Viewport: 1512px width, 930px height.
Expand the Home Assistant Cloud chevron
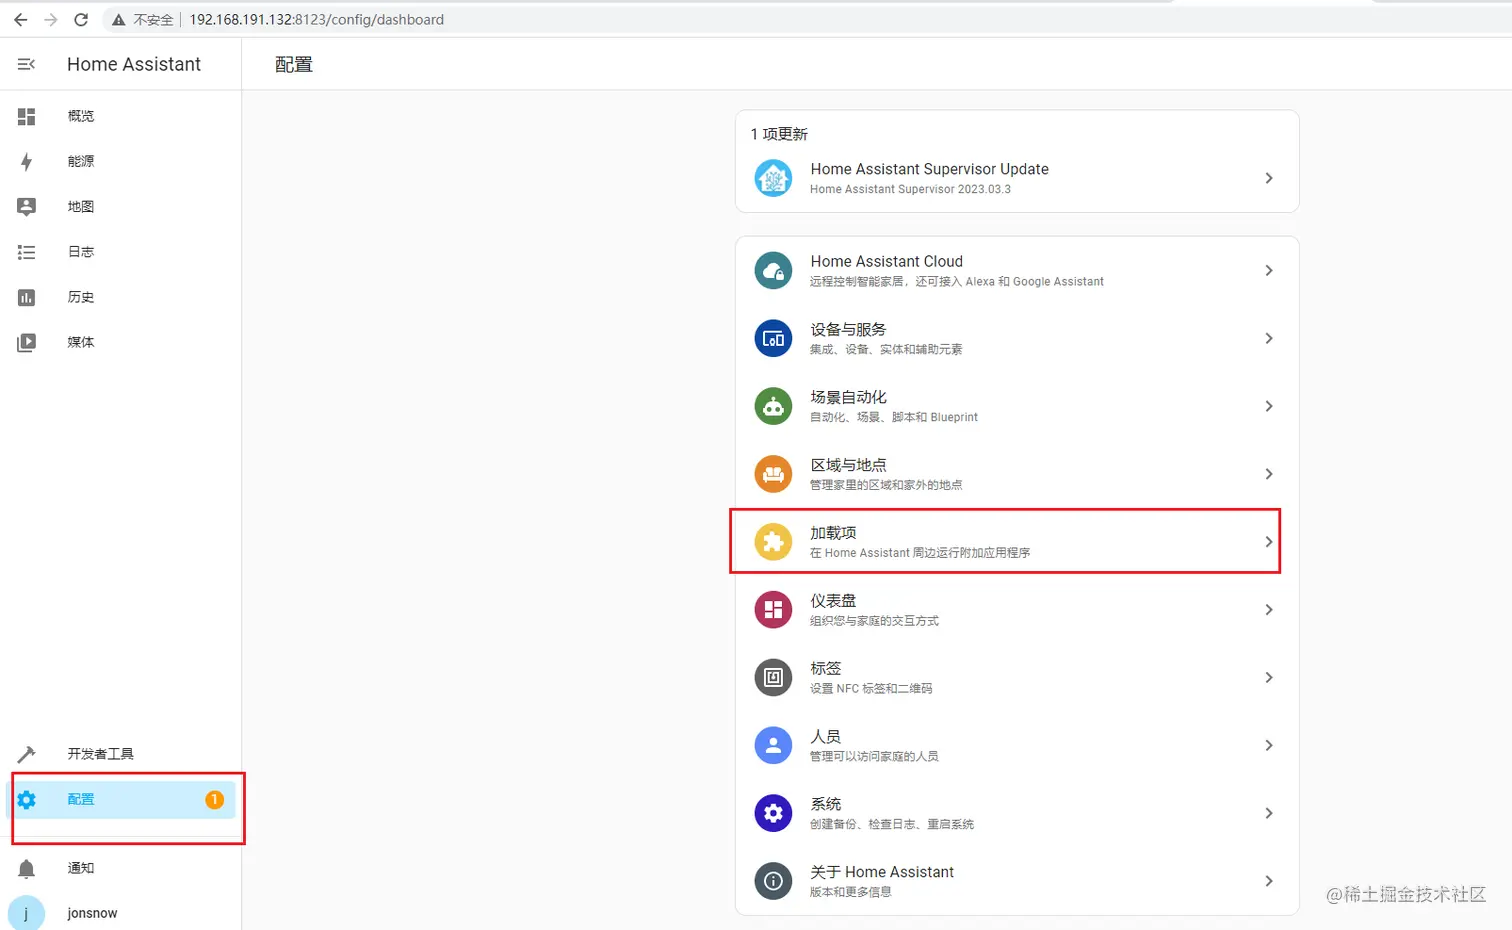1268,270
